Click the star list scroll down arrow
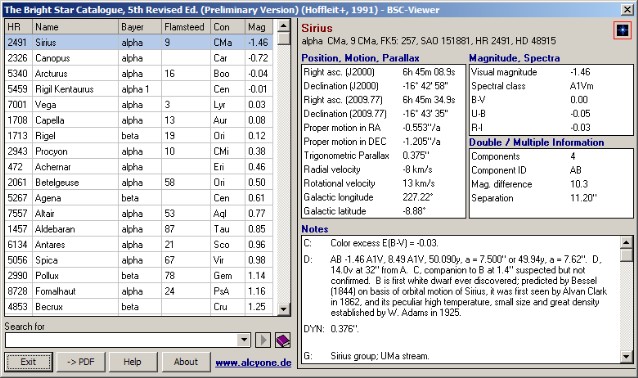The image size is (638, 378). click(284, 309)
